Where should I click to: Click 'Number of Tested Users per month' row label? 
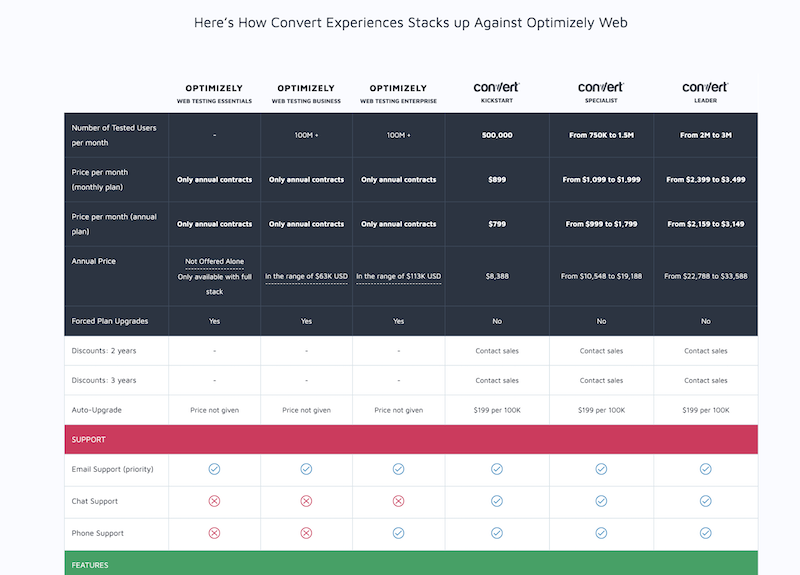click(x=114, y=135)
